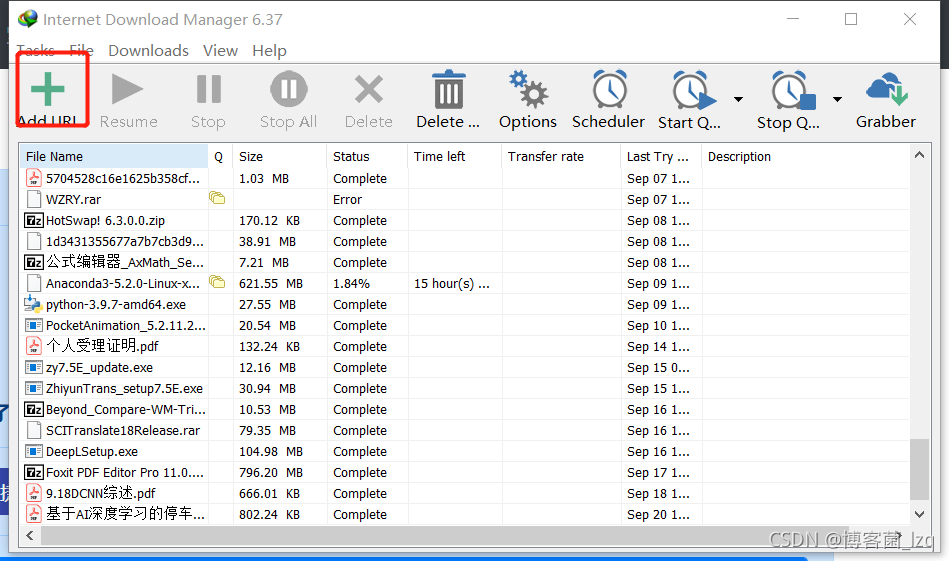Click the vertical scrollbar thumb

[919, 470]
